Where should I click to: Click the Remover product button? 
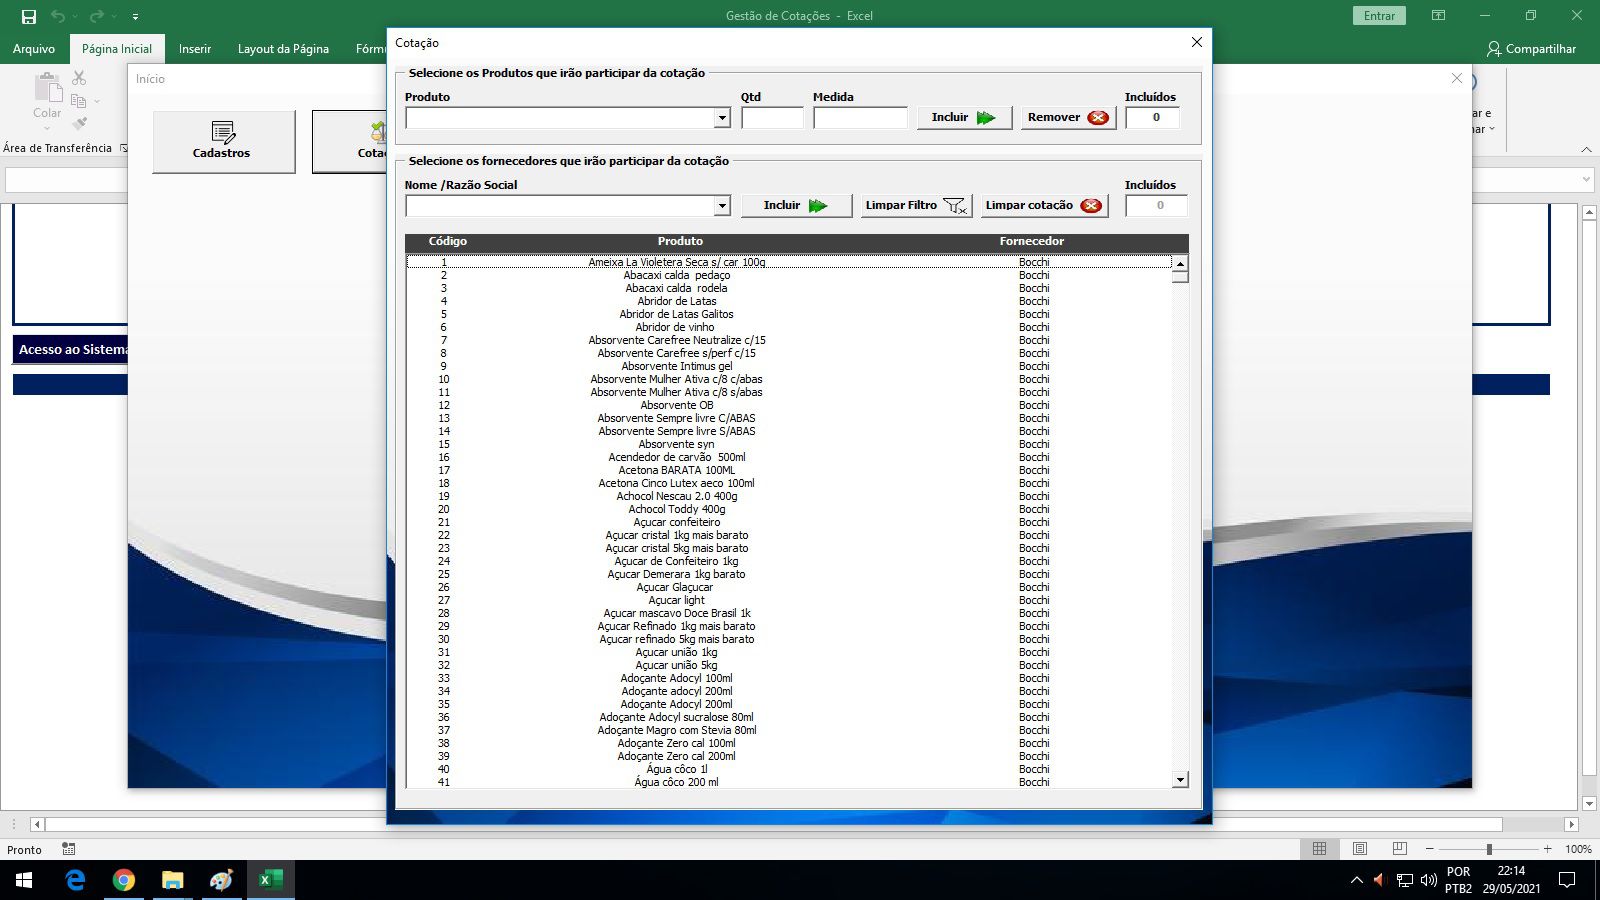coord(1067,118)
